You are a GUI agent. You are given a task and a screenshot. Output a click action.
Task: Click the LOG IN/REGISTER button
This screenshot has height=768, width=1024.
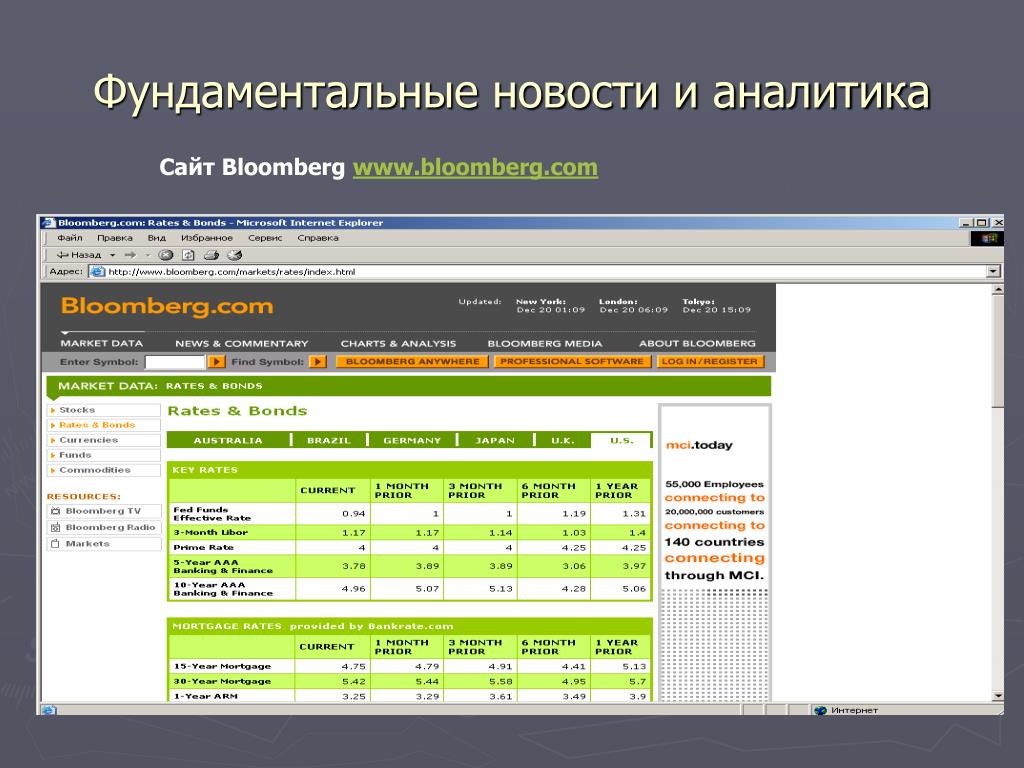click(x=709, y=361)
